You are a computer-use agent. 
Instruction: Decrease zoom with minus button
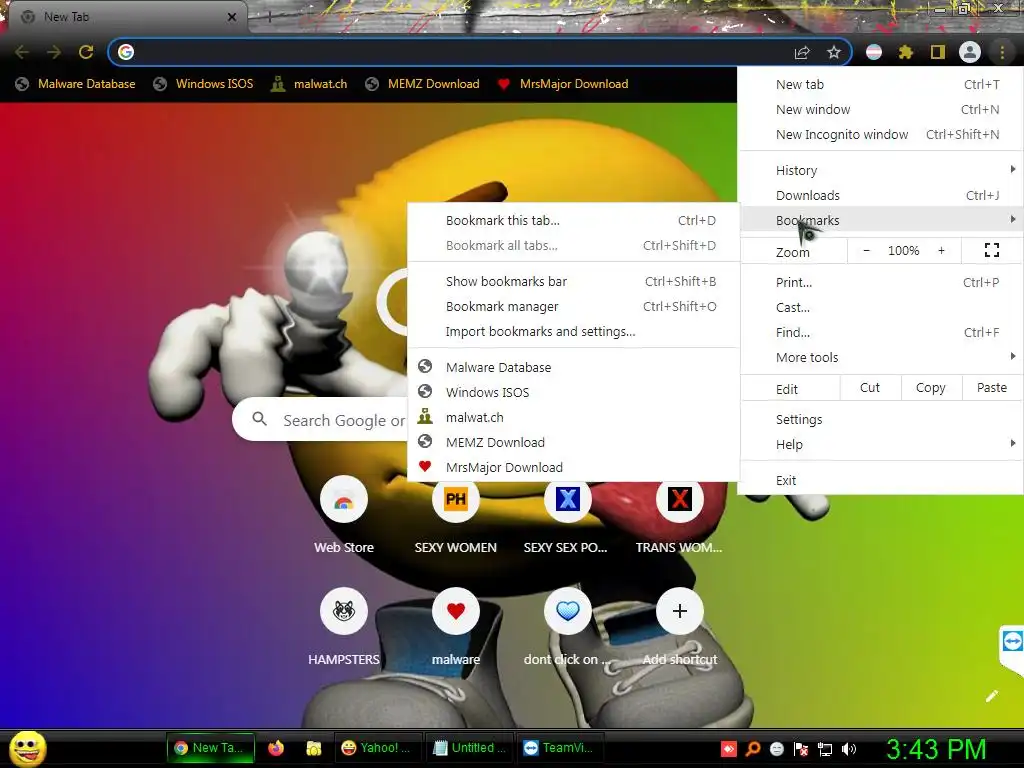pyautogui.click(x=867, y=251)
